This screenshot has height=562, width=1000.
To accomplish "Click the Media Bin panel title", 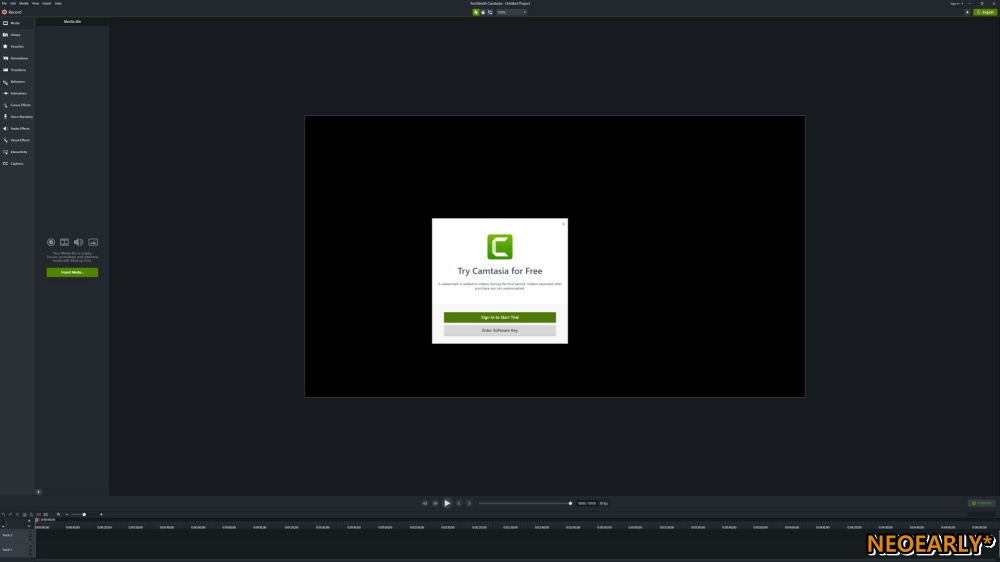I will 72,22.
